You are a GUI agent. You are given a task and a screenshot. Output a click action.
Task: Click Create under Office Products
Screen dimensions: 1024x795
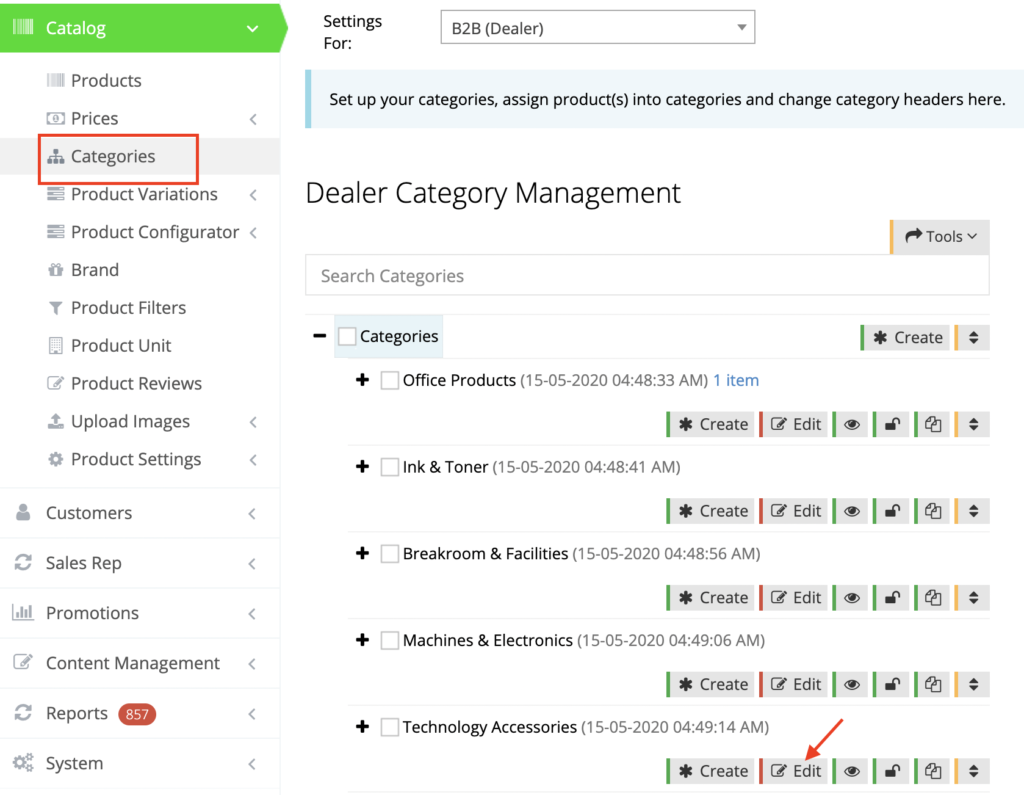[x=711, y=425]
